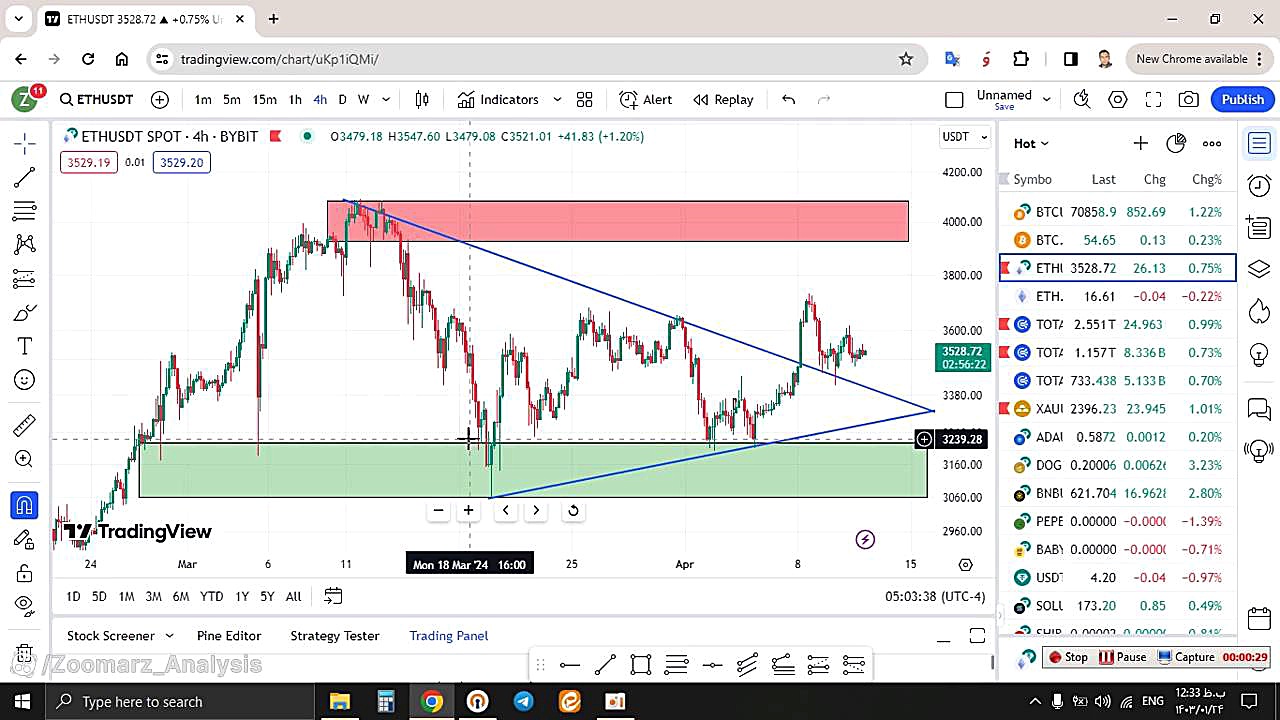
Task: Toggle the layout save checkbox square
Action: 954,99
